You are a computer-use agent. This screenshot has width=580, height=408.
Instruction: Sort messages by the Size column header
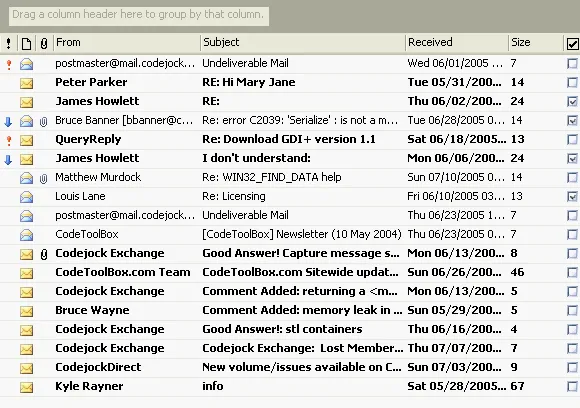(x=536, y=43)
